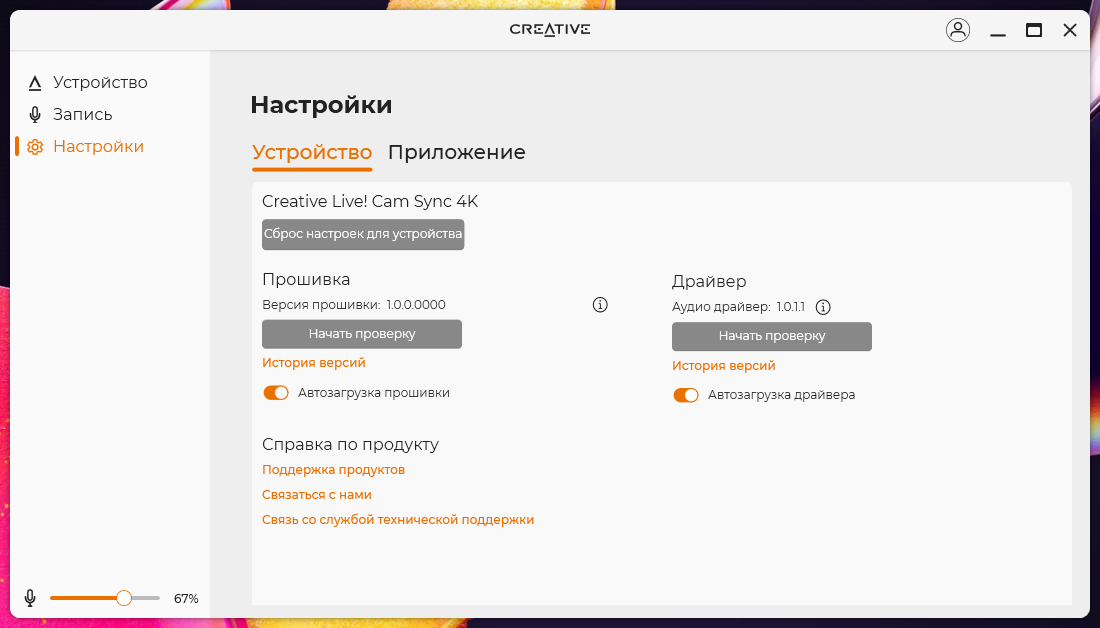Open Устройство section in sidebar

coord(100,83)
